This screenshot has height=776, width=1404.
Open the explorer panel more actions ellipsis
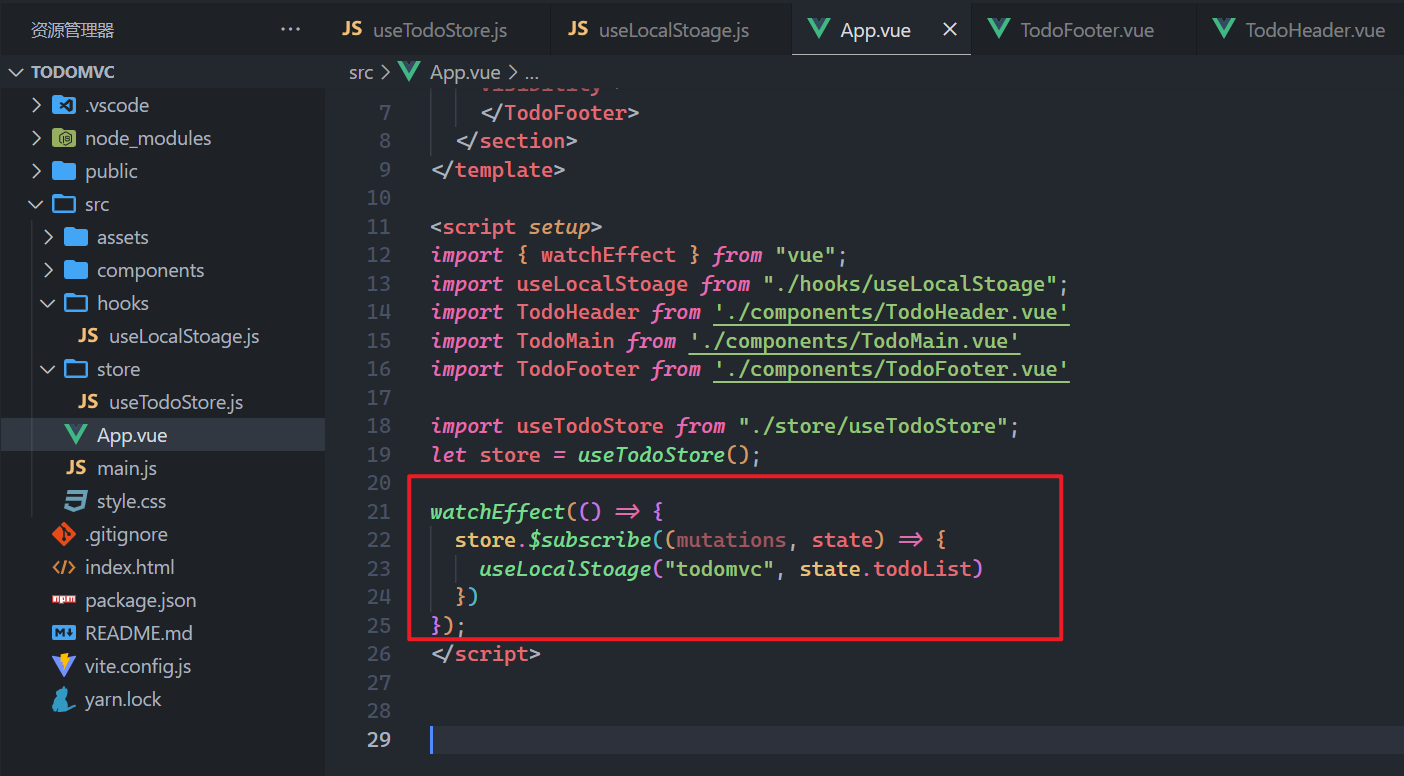[290, 30]
